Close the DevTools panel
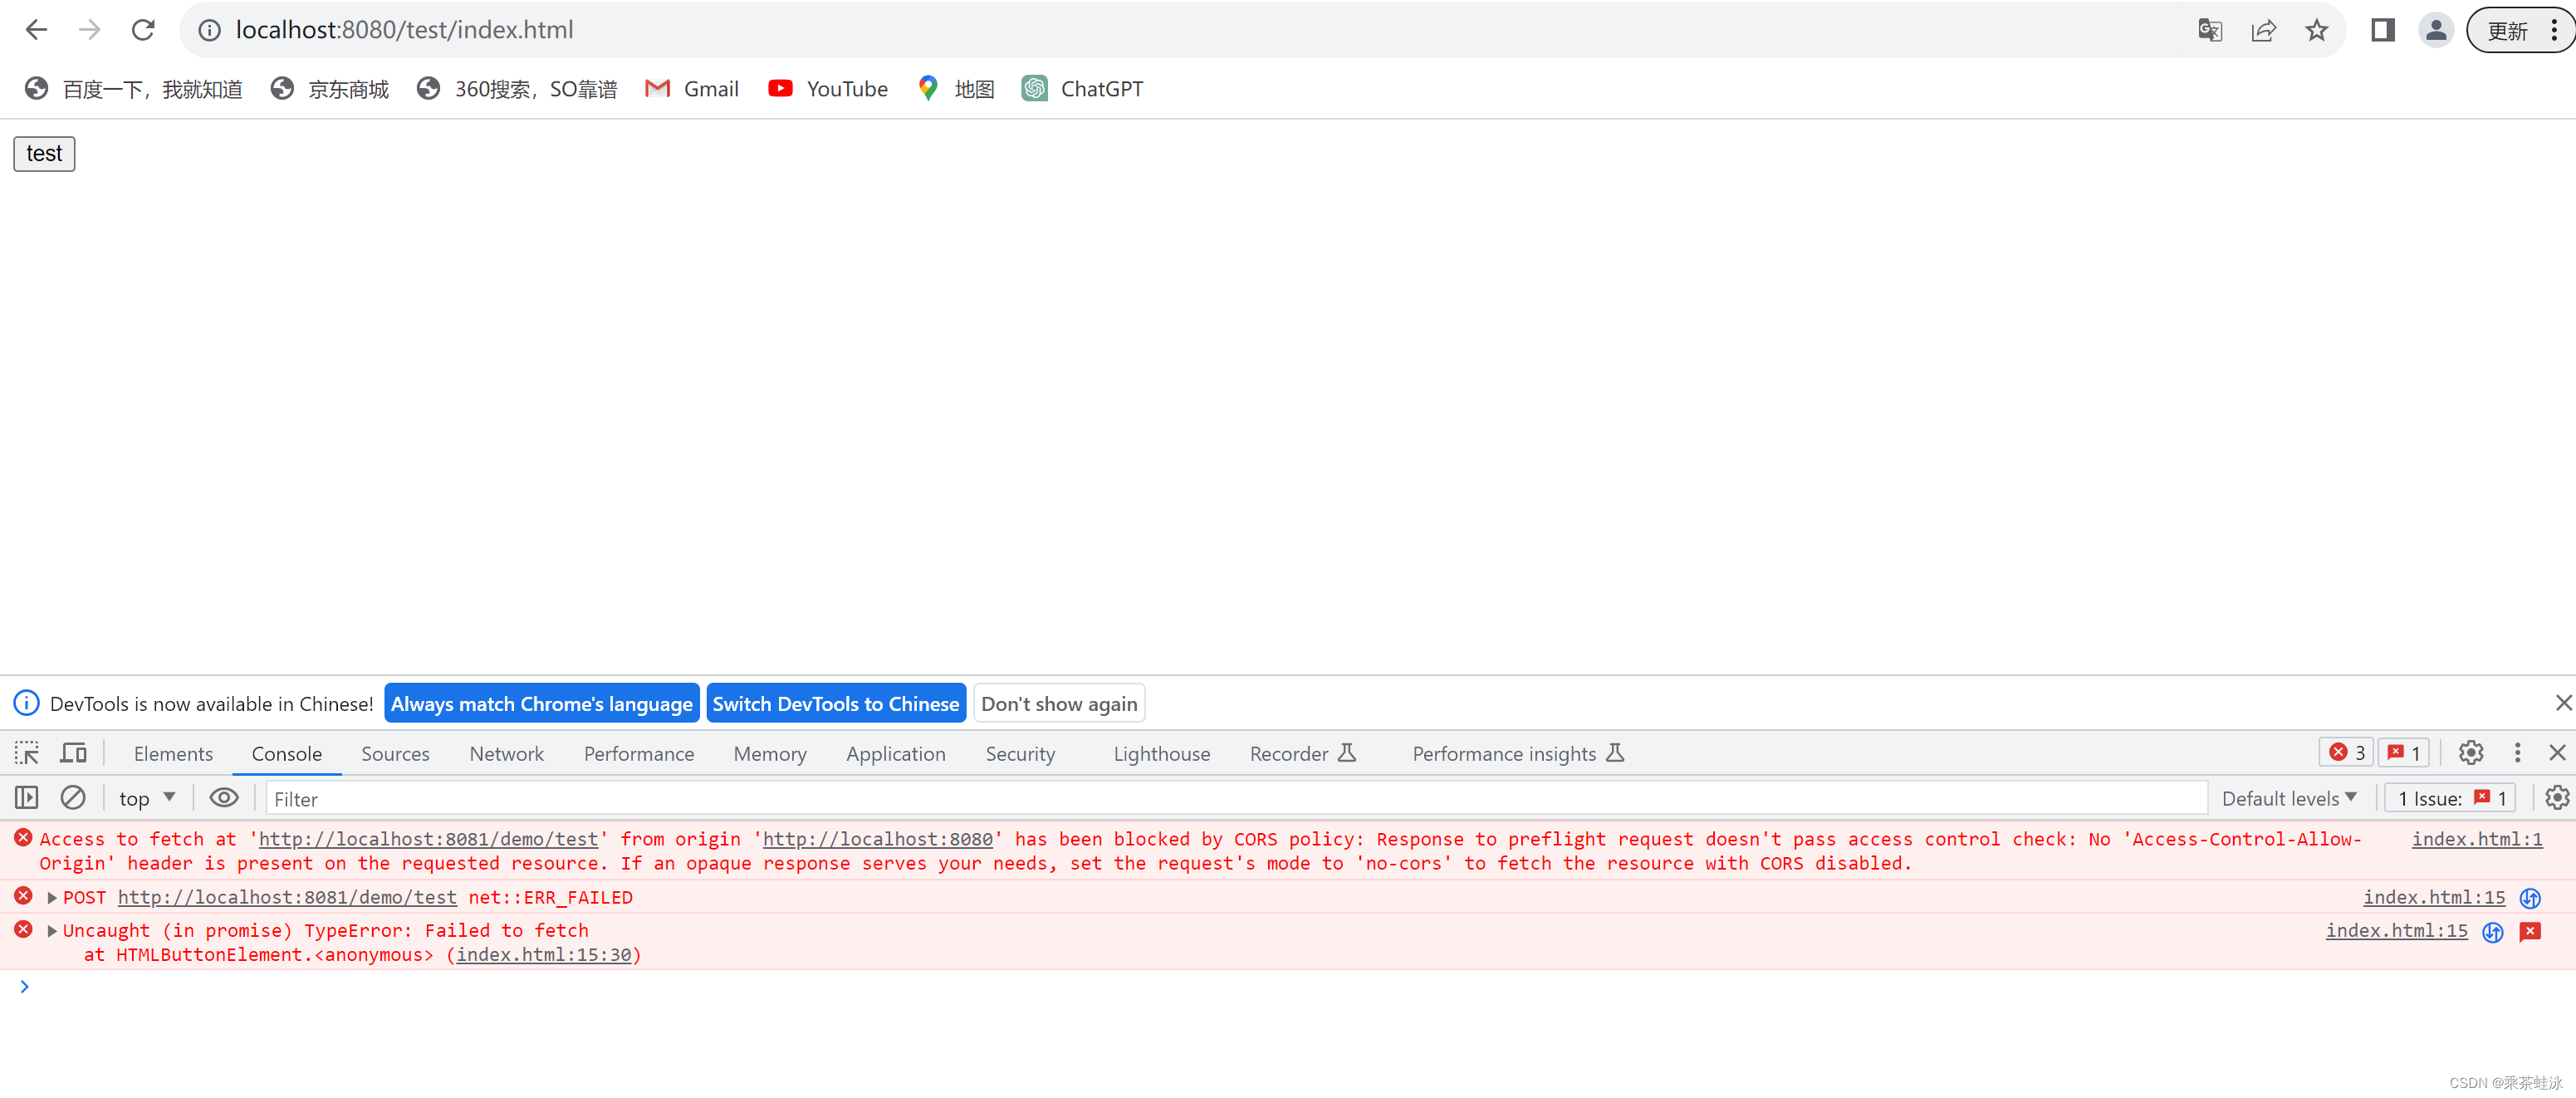This screenshot has height=1098, width=2576. (2557, 753)
